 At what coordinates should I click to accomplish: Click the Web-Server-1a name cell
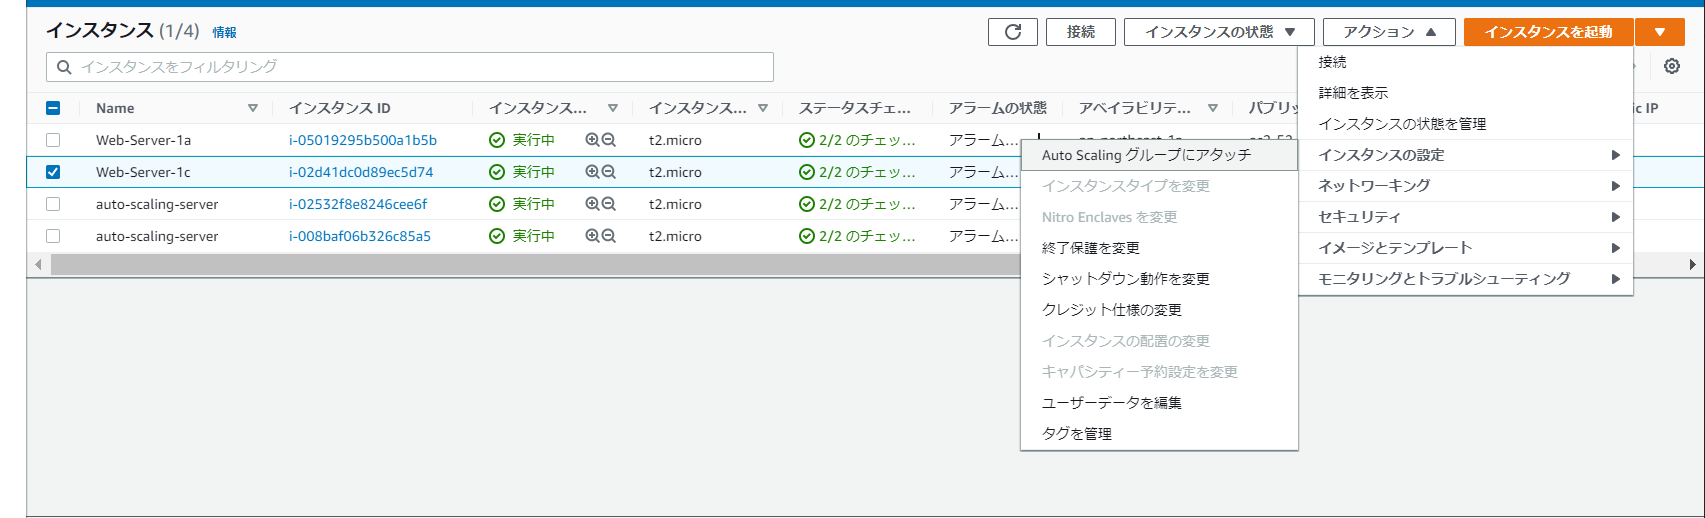pyautogui.click(x=143, y=140)
